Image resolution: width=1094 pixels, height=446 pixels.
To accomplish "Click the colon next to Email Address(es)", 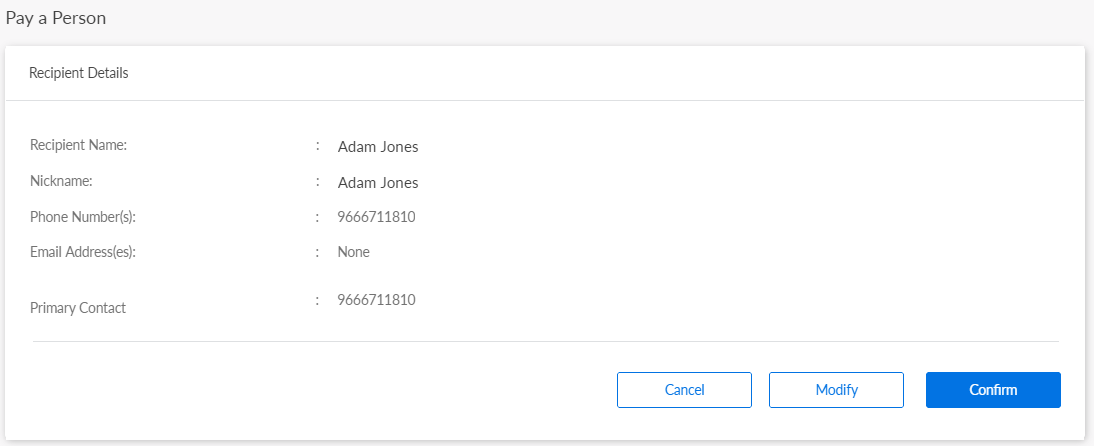I will (x=318, y=252).
